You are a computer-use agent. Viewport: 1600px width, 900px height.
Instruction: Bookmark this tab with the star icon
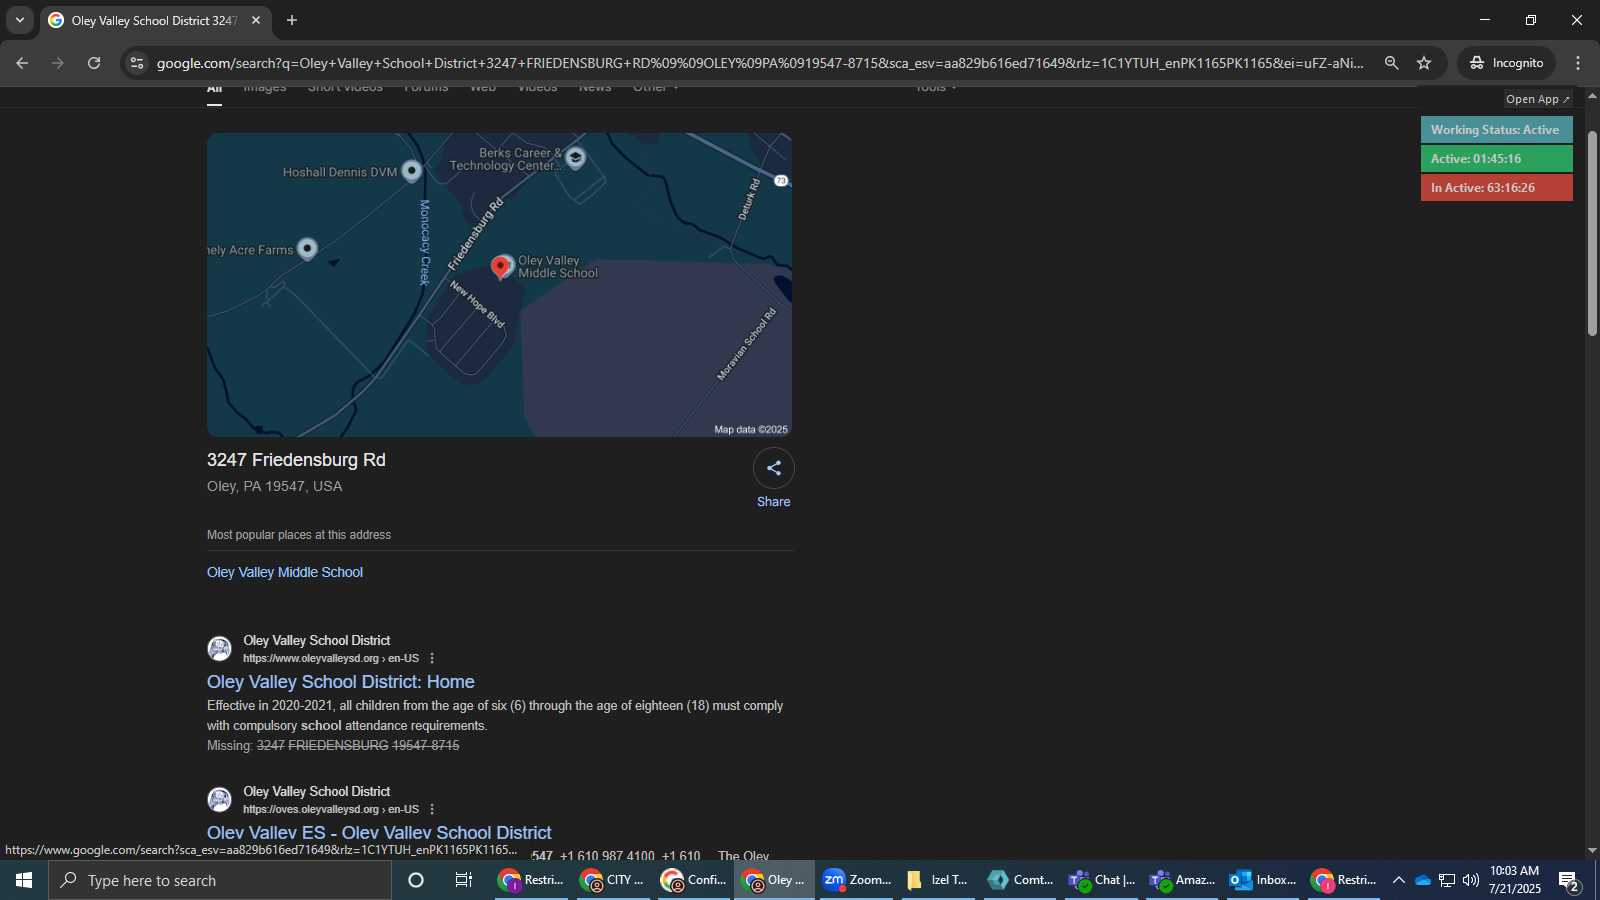pos(1424,63)
